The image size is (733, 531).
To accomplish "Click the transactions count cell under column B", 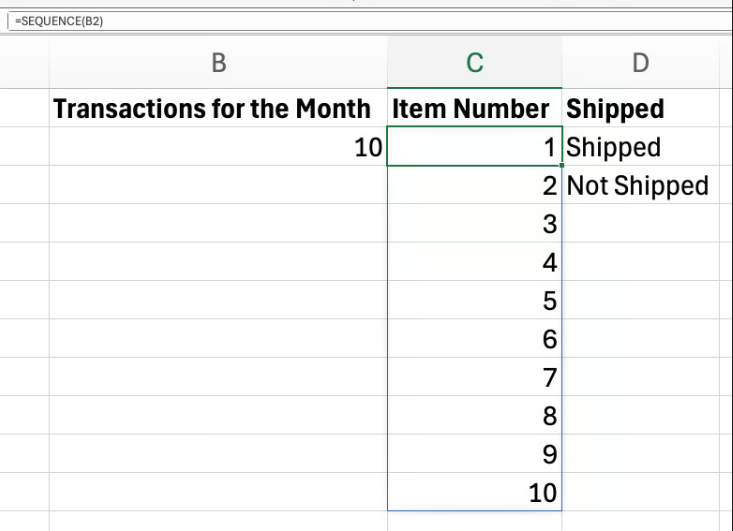I will click(218, 147).
